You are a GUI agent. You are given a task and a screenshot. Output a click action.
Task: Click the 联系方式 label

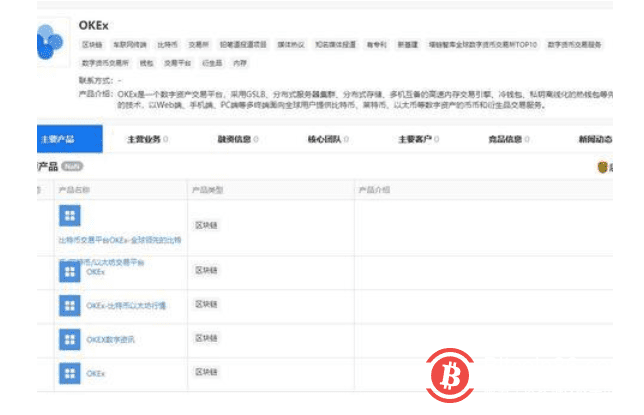coord(96,80)
